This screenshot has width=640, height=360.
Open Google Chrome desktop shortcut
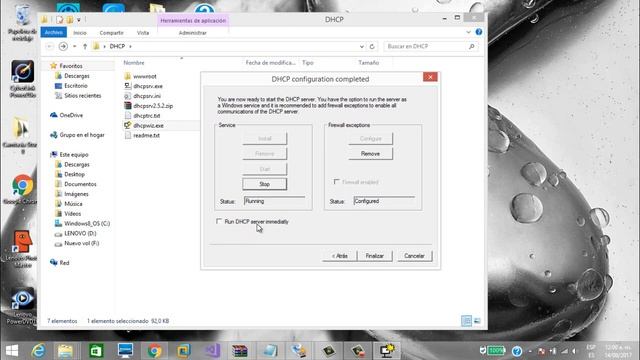(x=22, y=190)
